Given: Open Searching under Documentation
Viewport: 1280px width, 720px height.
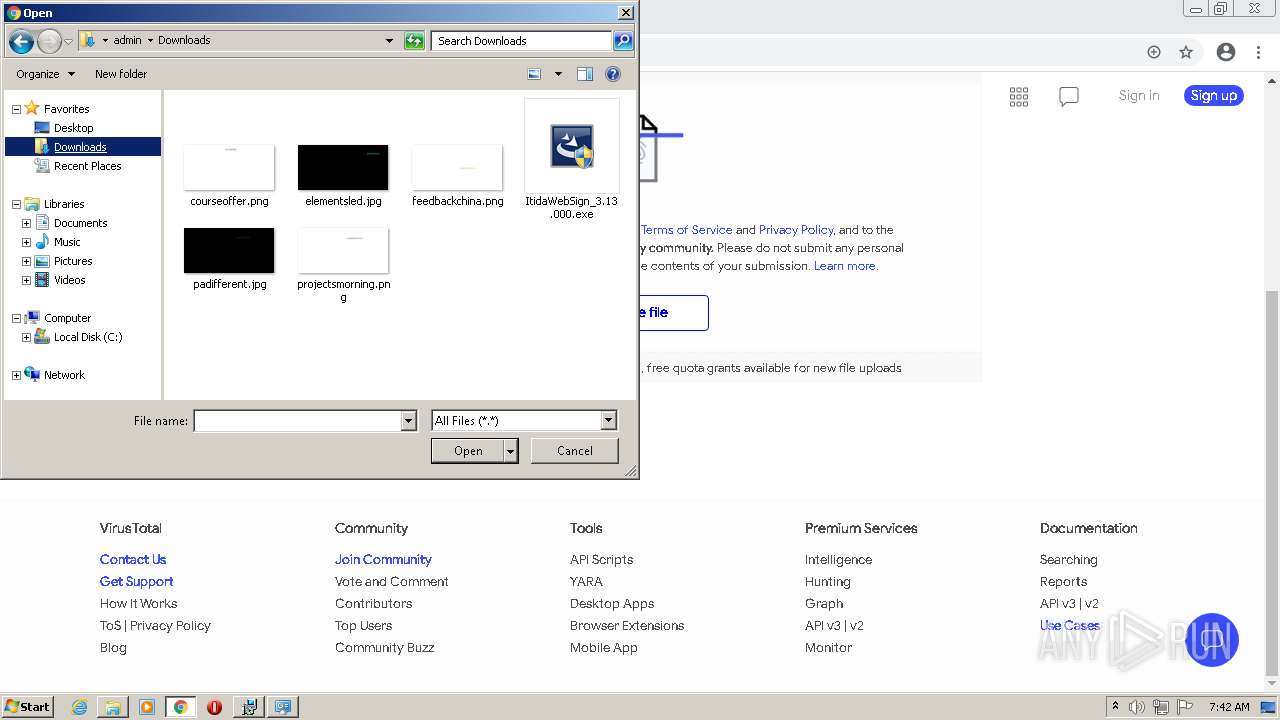Looking at the screenshot, I should (x=1068, y=560).
